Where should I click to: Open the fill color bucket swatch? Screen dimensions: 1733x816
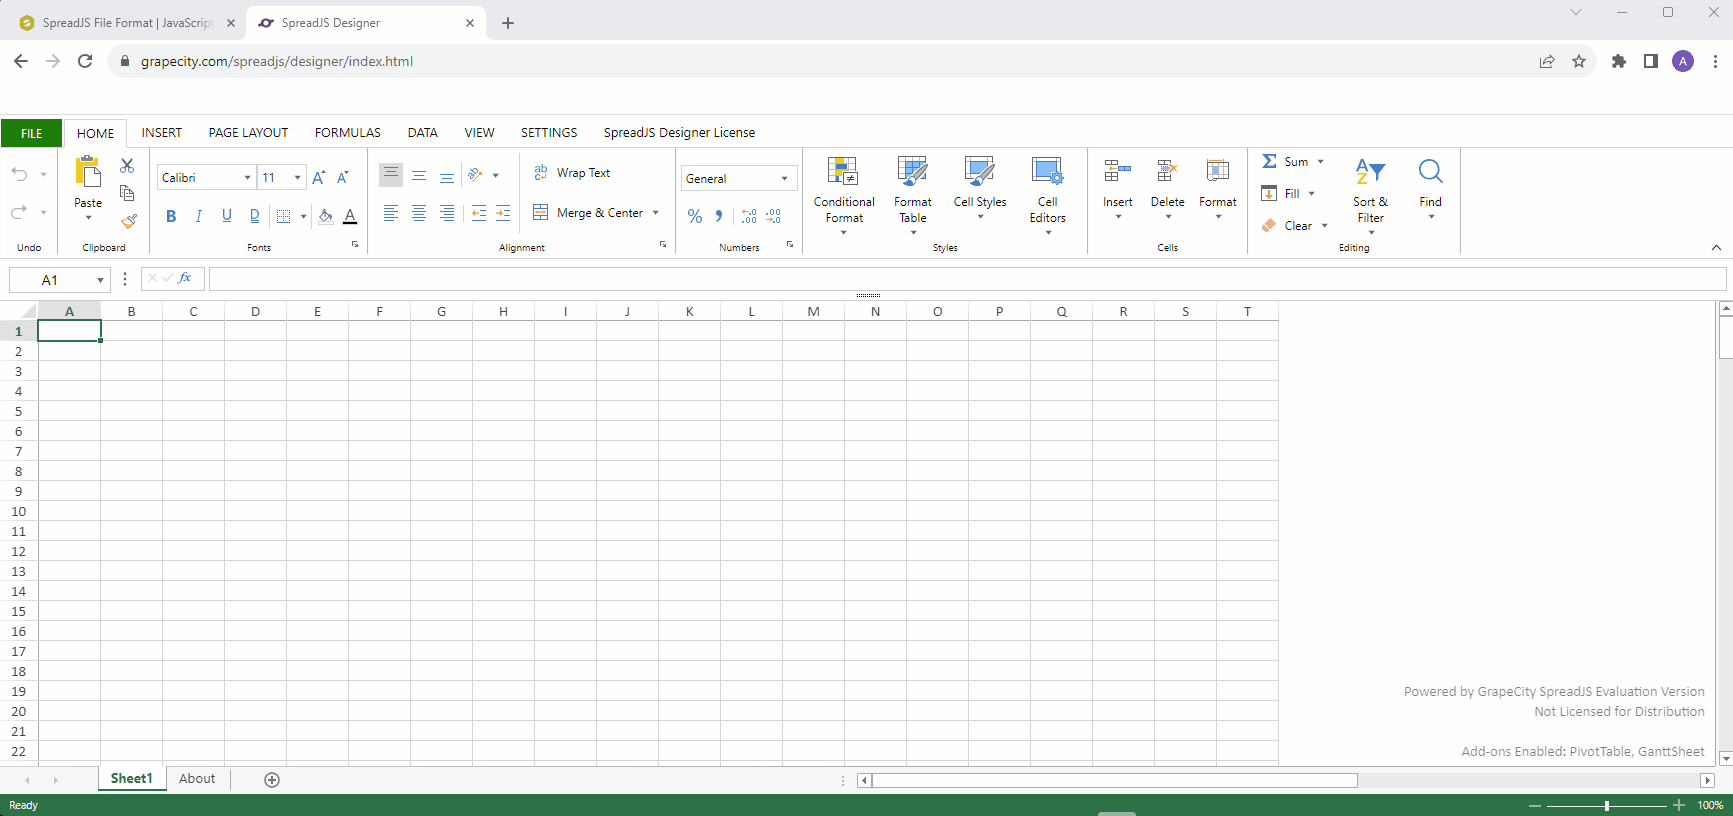pos(325,216)
